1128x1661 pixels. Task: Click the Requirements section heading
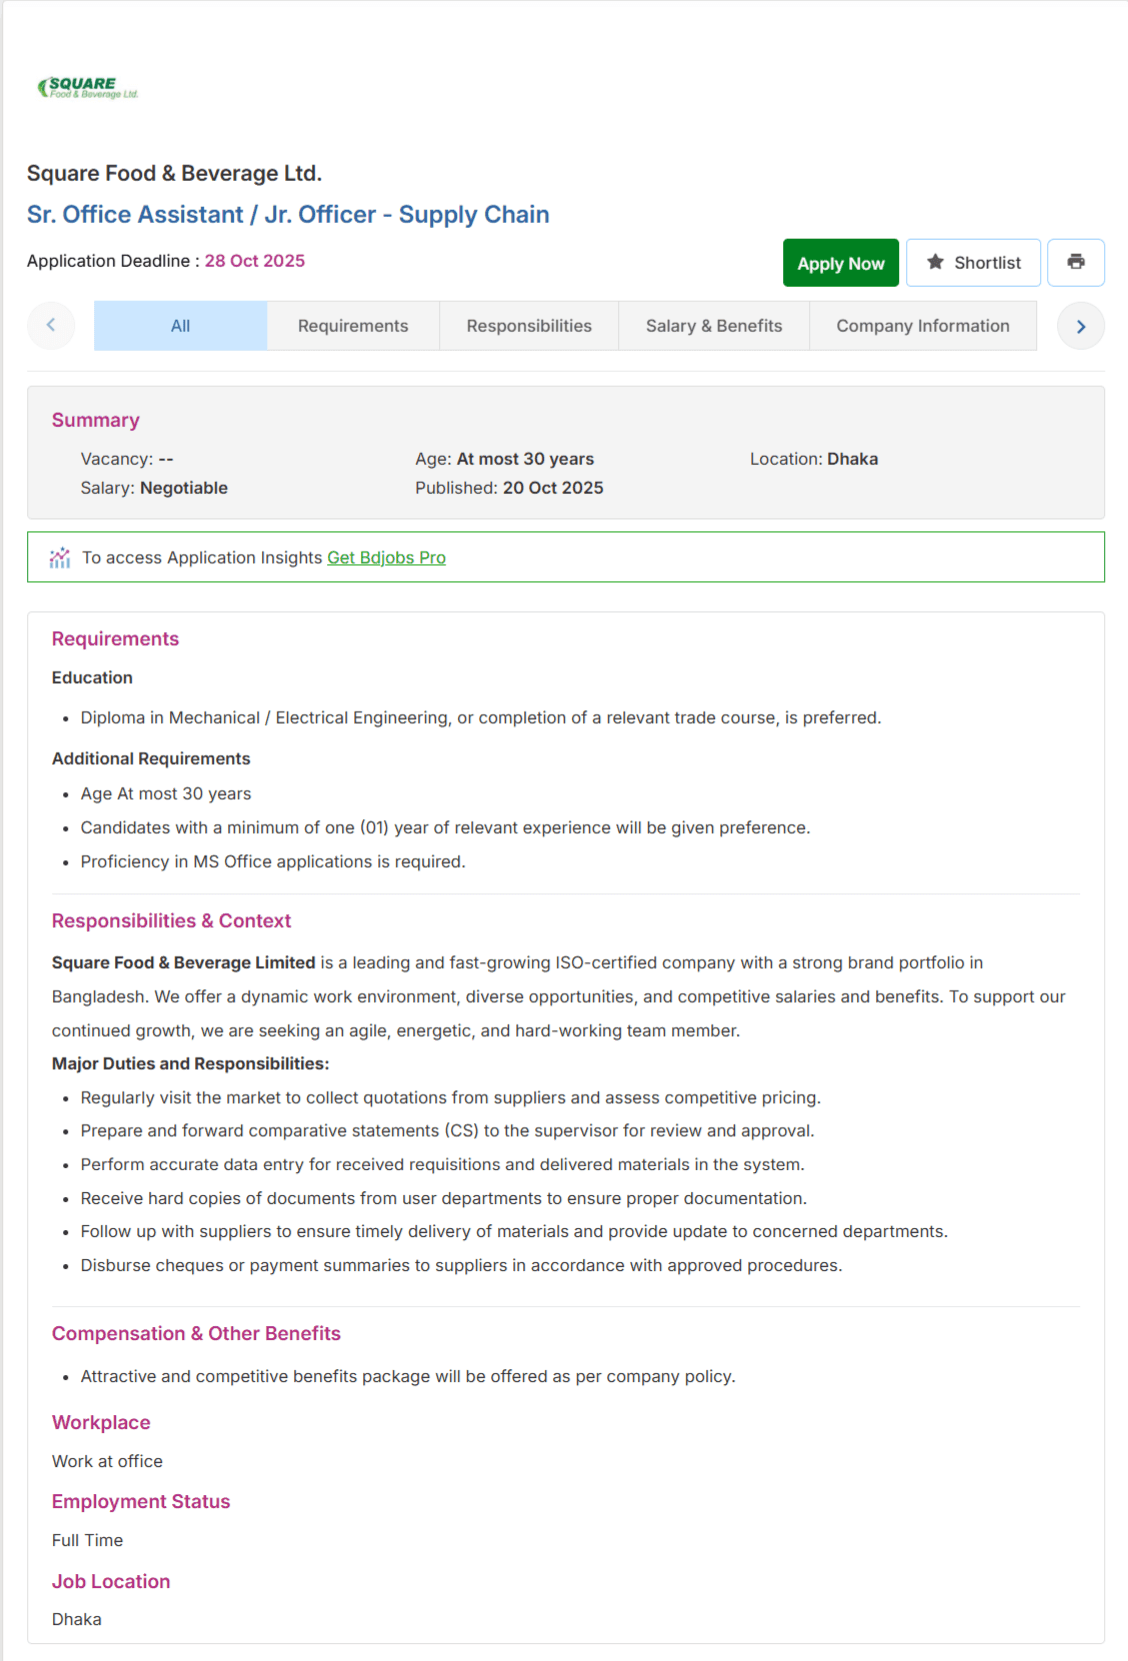tap(115, 639)
